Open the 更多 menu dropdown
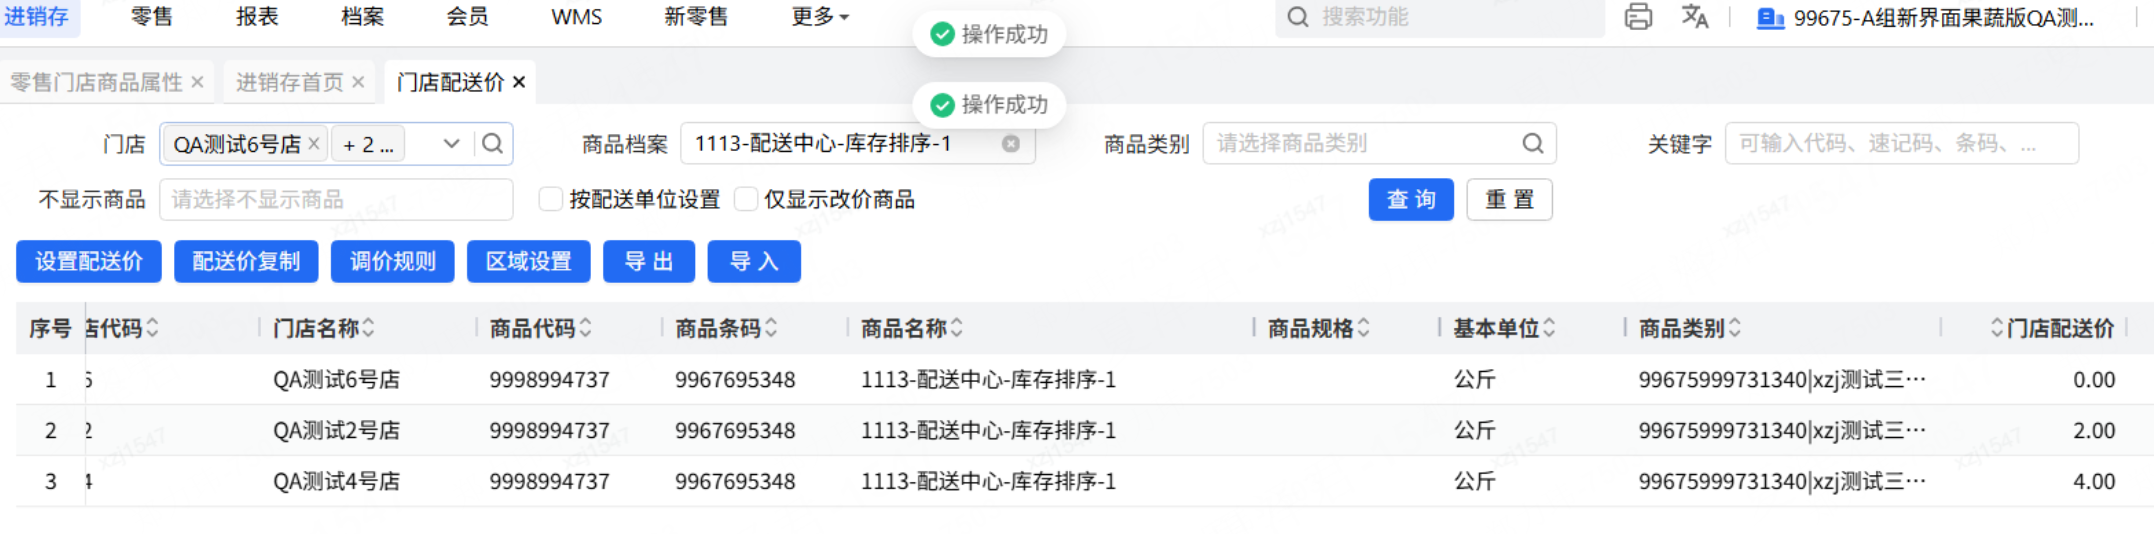 click(820, 17)
